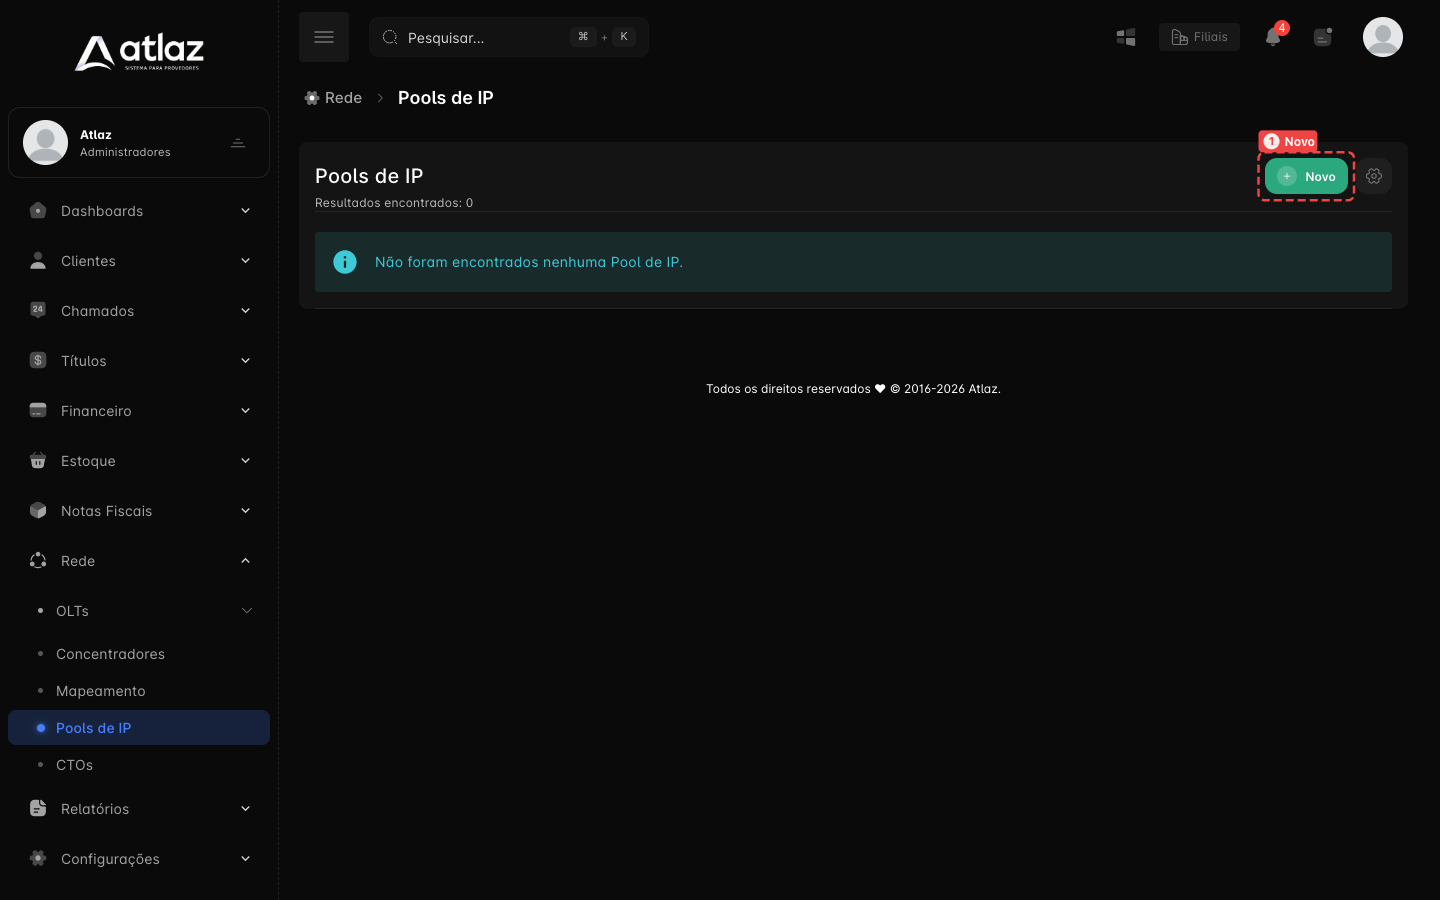This screenshot has width=1440, height=900.
Task: Expand the Estoque menu chevron
Action: pyautogui.click(x=245, y=461)
